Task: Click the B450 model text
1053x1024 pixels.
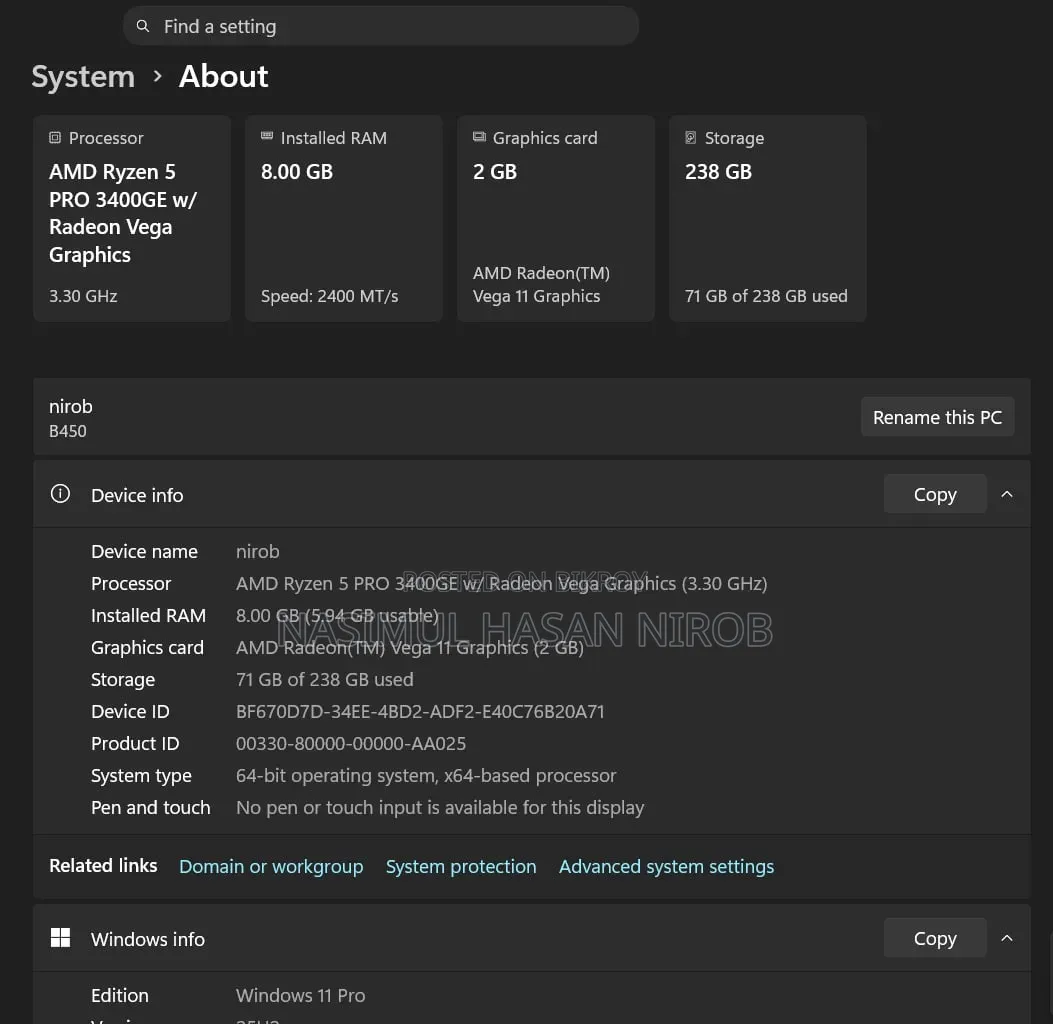Action: (68, 431)
